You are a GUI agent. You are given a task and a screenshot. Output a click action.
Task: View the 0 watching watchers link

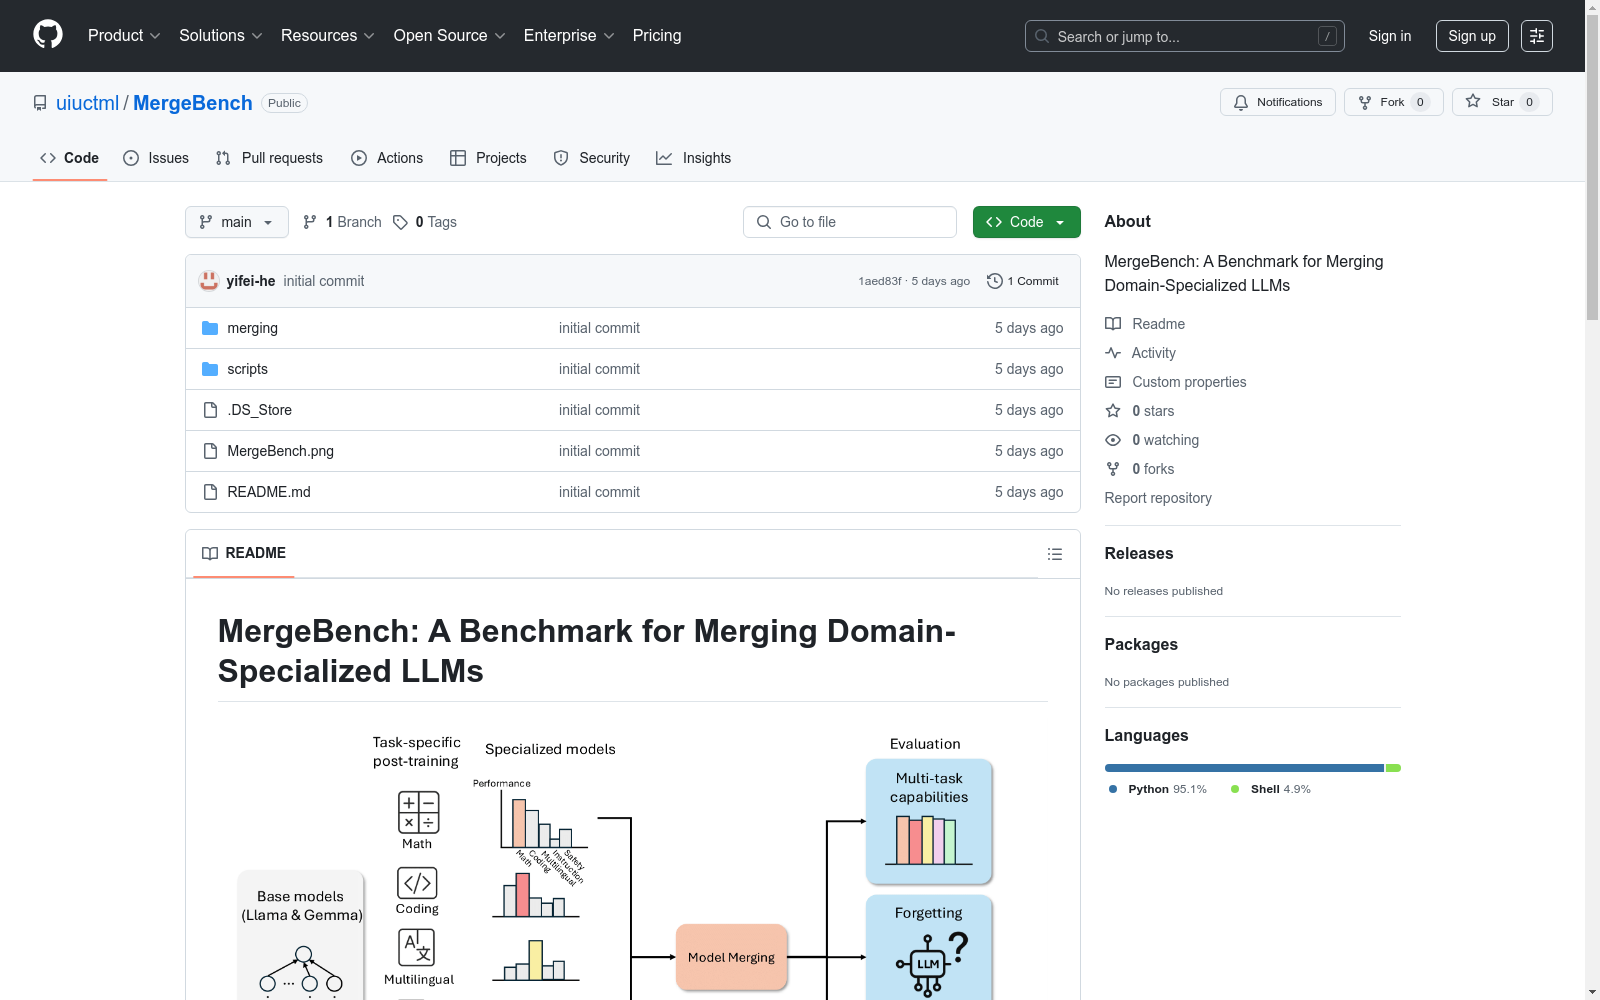(1152, 440)
